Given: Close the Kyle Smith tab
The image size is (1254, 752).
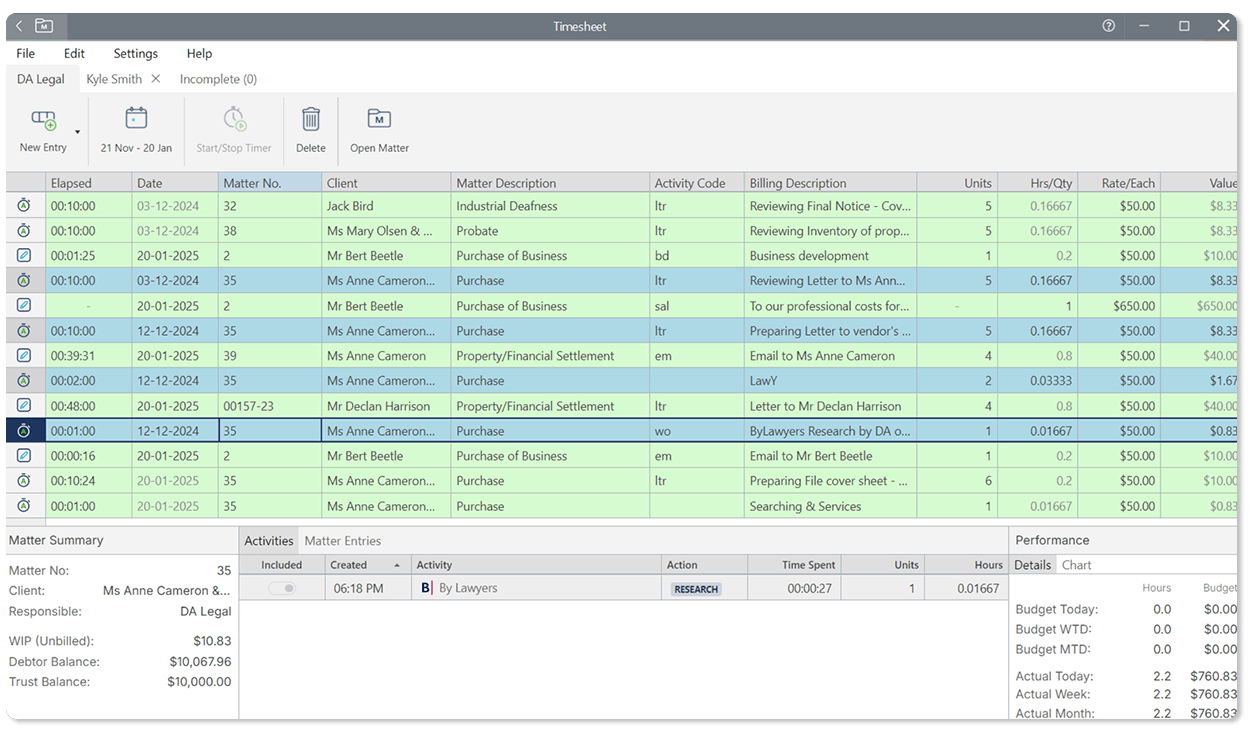Looking at the screenshot, I should tap(156, 79).
